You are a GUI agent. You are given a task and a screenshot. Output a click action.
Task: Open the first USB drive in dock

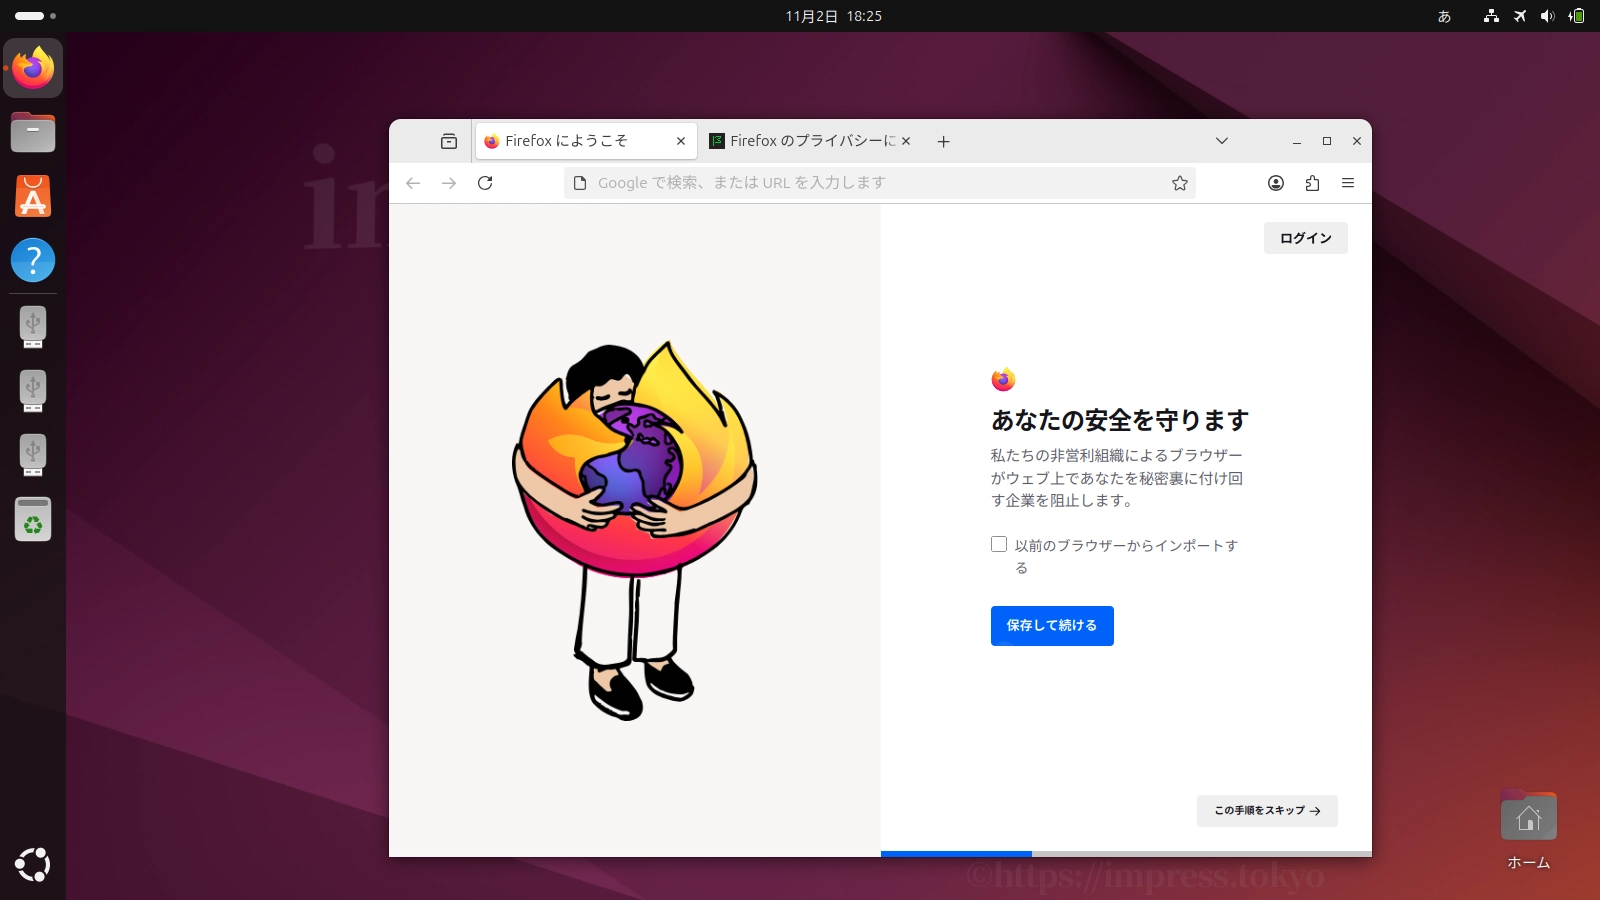coord(33,327)
